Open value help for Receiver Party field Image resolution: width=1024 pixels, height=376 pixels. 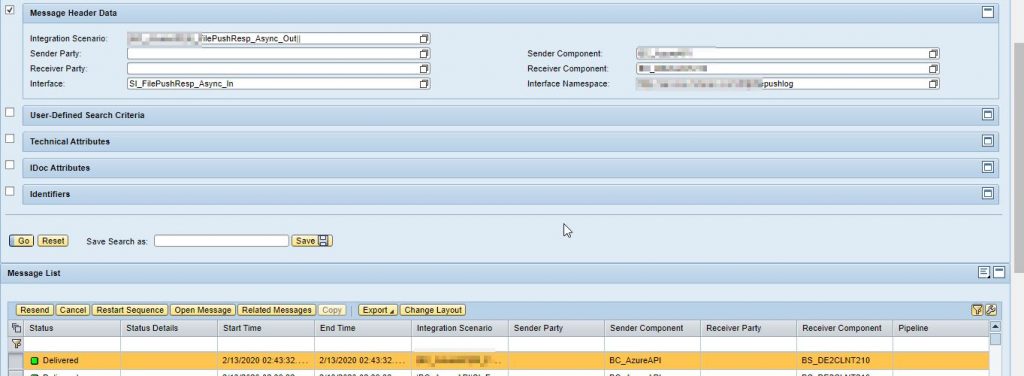(424, 69)
